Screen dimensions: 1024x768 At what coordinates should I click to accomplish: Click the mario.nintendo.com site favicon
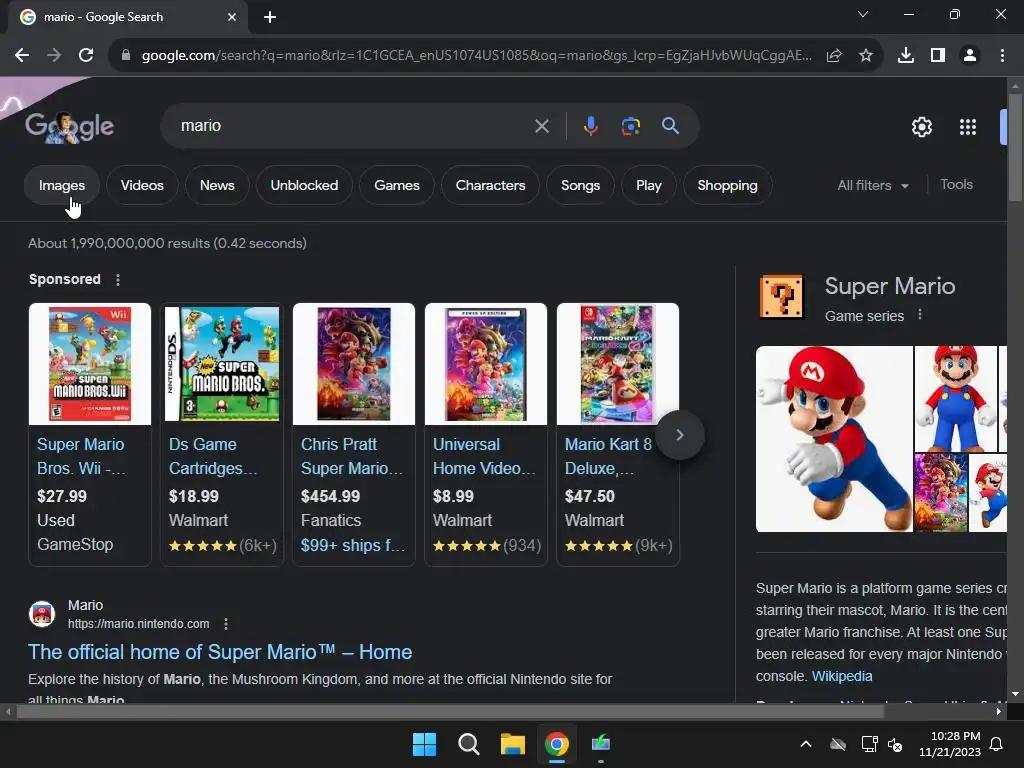[x=42, y=614]
